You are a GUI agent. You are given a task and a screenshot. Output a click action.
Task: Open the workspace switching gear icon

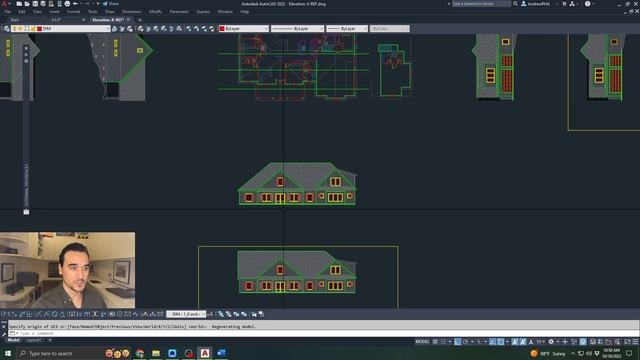tap(551, 342)
